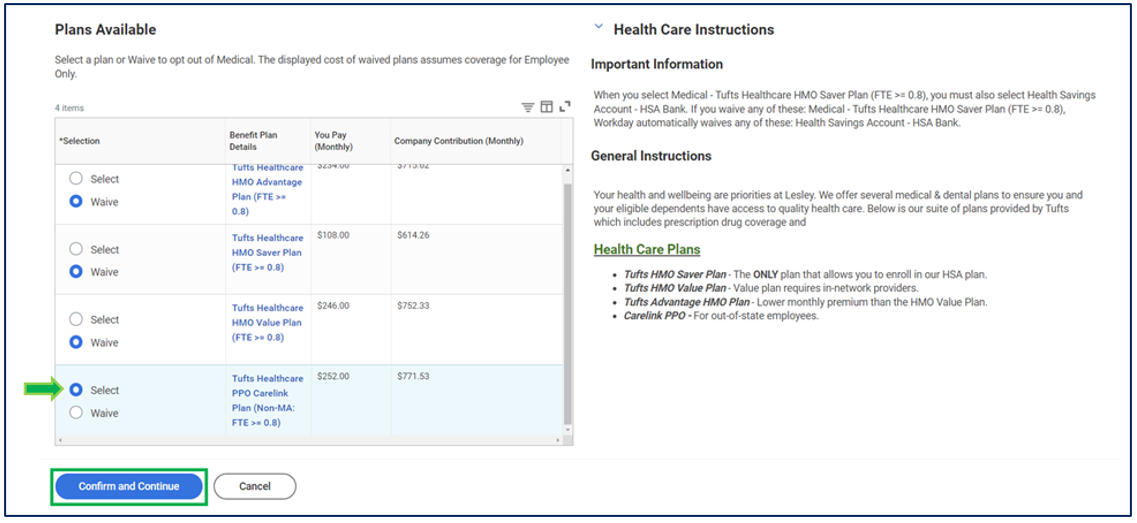Click the Plans Available heading
Viewport: 1137px width, 523px height.
(x=106, y=30)
